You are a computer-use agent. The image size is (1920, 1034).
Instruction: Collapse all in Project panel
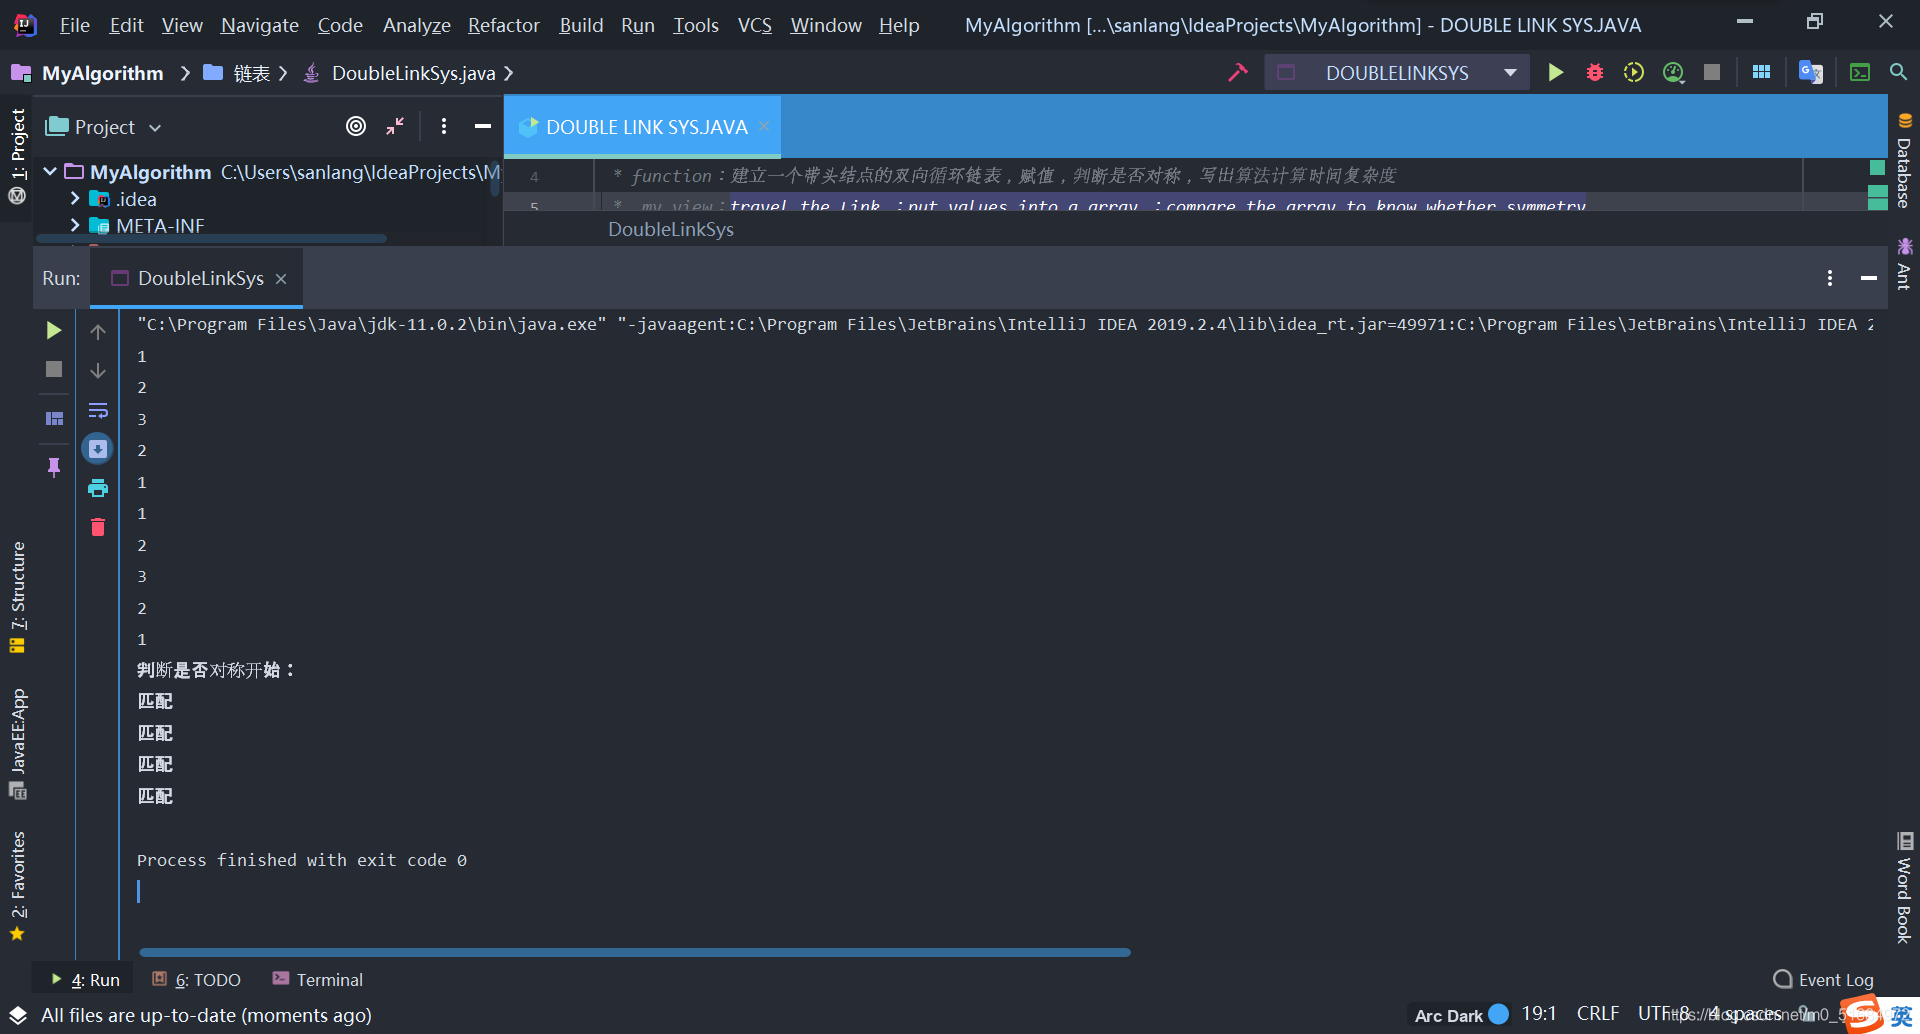[x=395, y=126]
